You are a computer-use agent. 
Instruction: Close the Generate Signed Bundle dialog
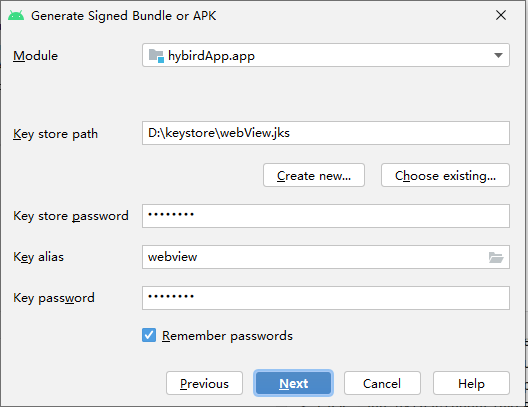click(501, 15)
